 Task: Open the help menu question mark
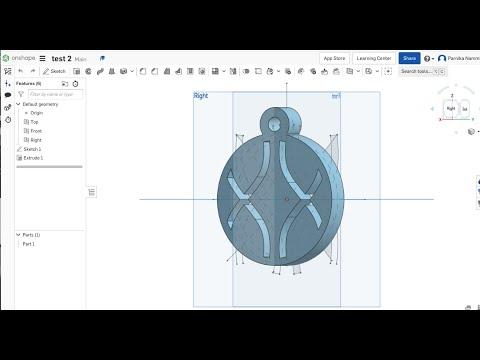click(429, 59)
